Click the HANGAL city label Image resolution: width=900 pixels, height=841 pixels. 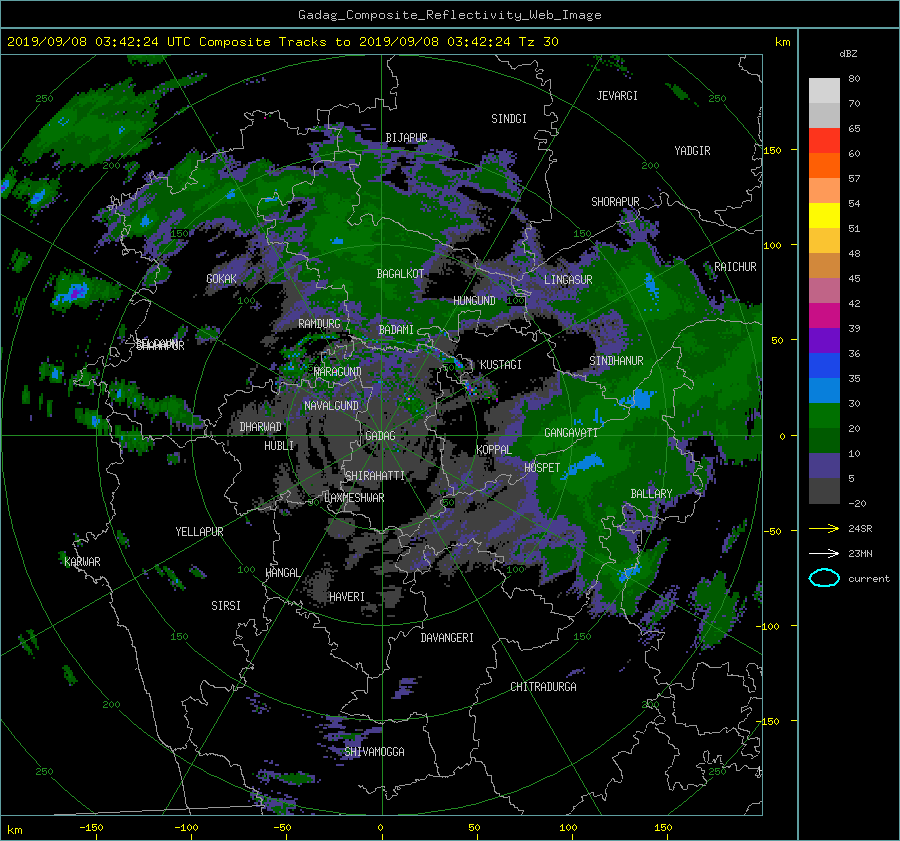point(282,573)
